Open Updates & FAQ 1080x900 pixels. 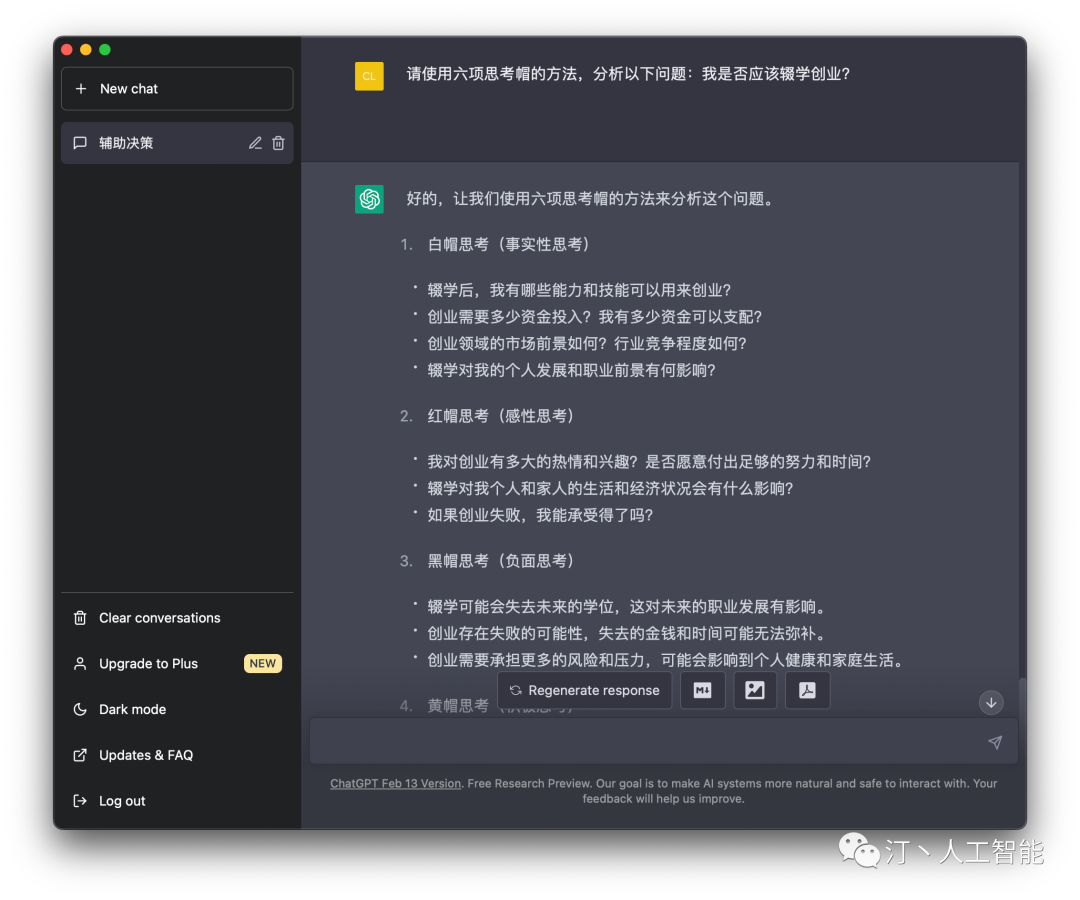(x=177, y=755)
